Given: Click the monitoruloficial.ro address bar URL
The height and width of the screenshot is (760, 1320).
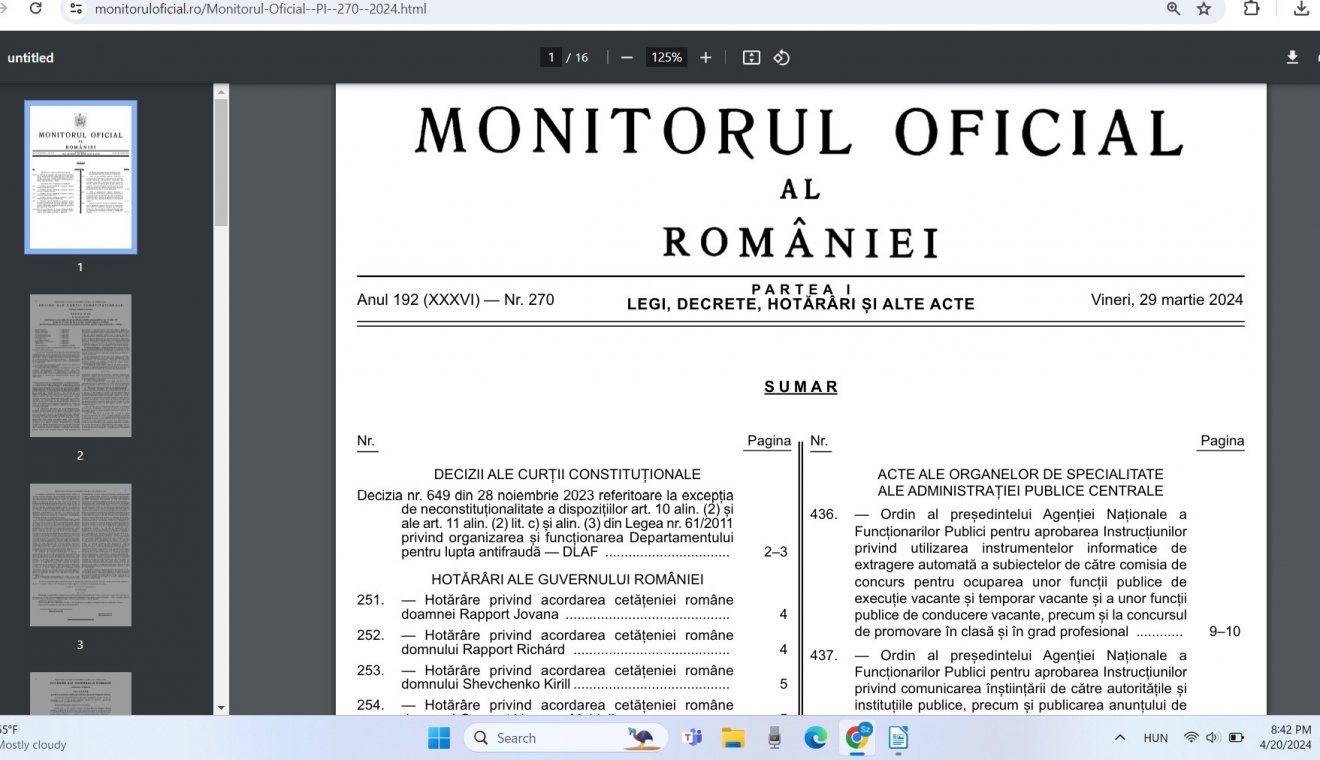Looking at the screenshot, I should (x=260, y=9).
